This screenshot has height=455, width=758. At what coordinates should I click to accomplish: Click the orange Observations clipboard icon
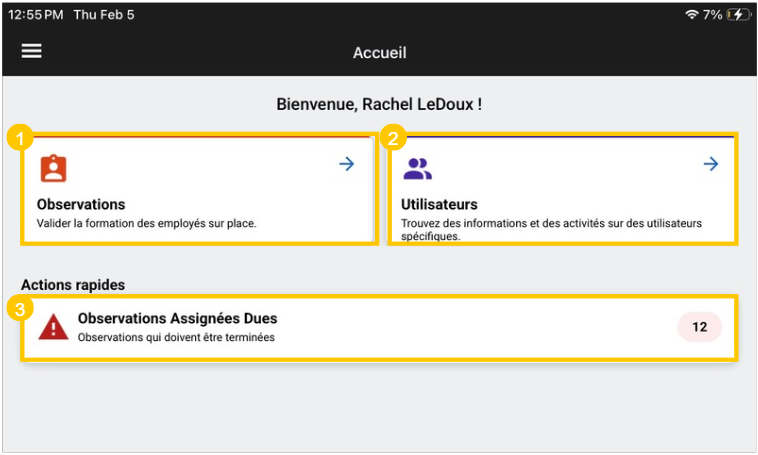tap(53, 168)
